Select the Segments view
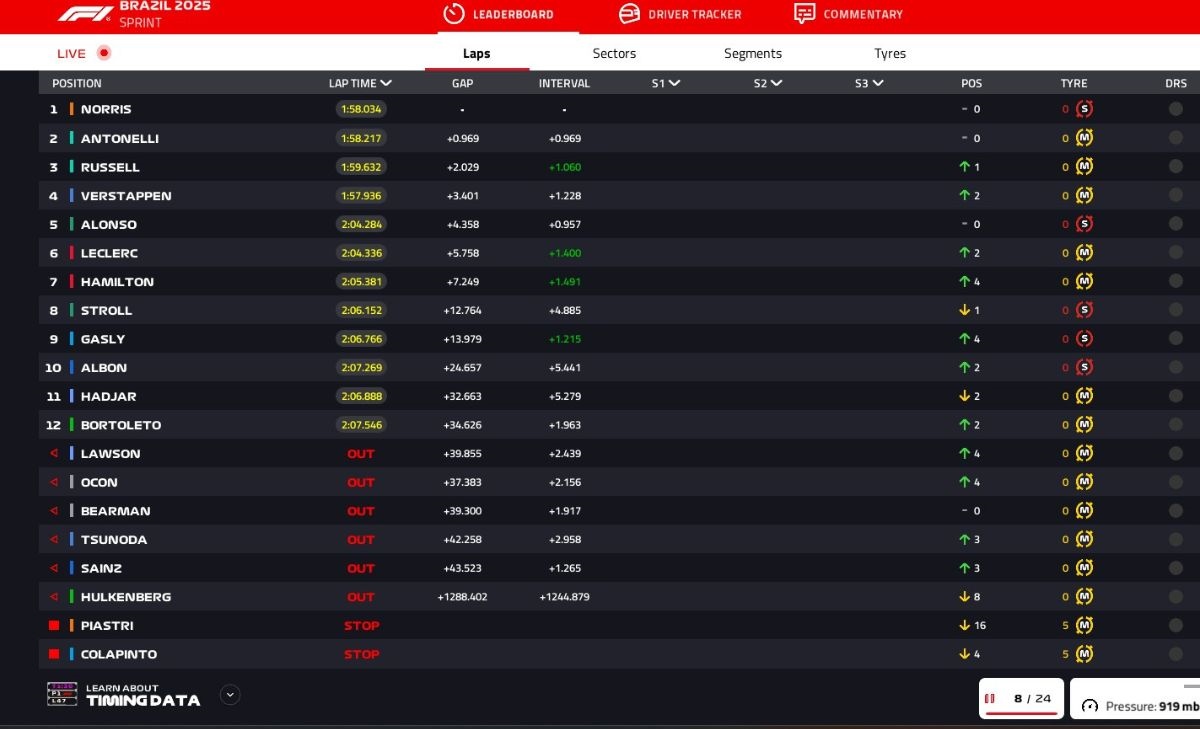1200x729 pixels. coord(752,54)
